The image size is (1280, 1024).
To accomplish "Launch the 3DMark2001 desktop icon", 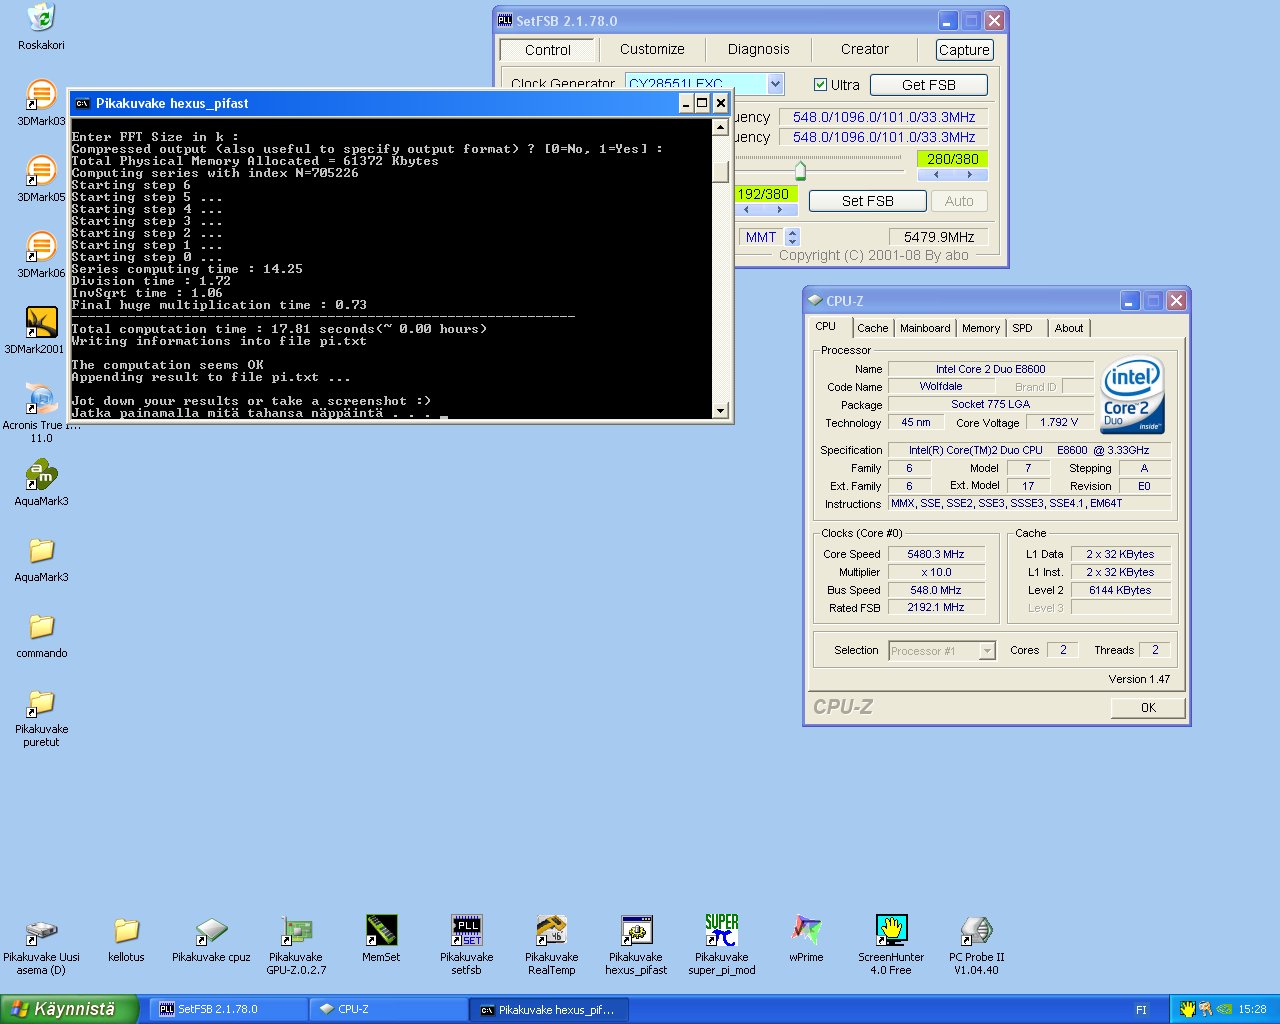I will coord(41,331).
